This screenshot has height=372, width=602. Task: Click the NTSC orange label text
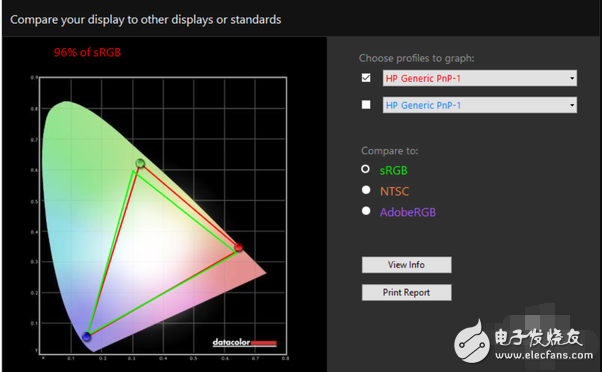pos(395,191)
